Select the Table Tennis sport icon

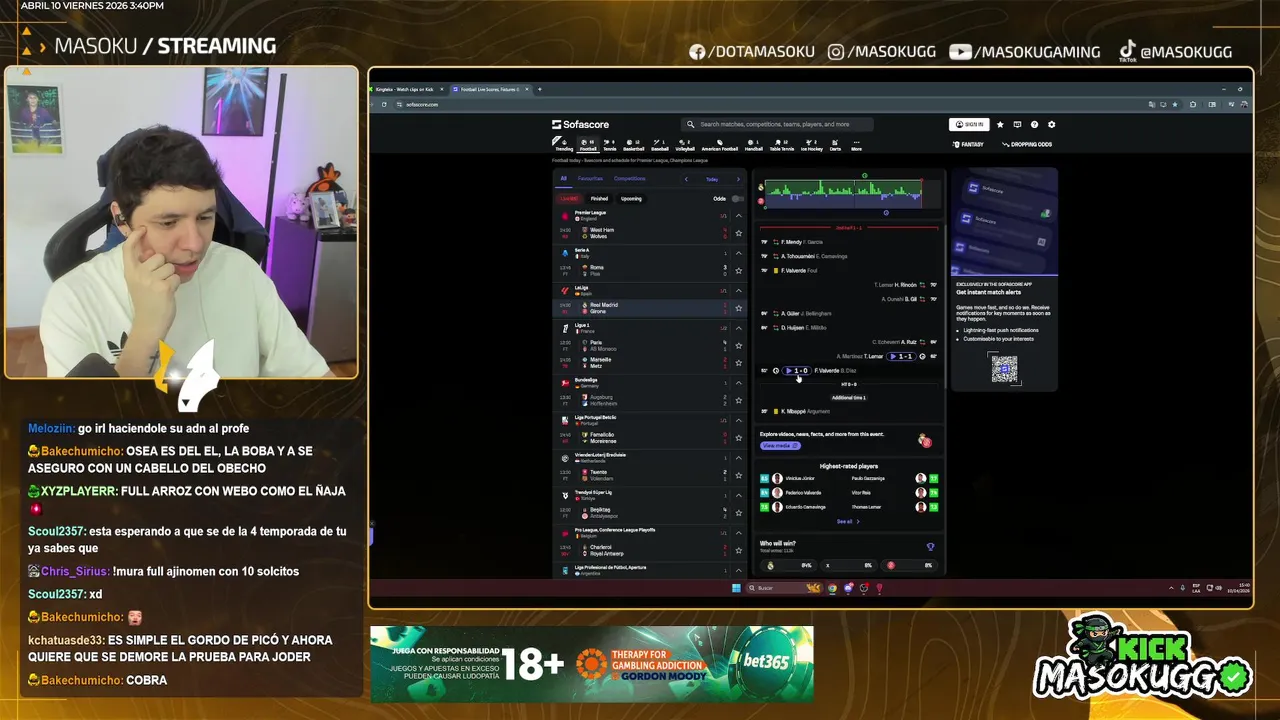point(781,145)
